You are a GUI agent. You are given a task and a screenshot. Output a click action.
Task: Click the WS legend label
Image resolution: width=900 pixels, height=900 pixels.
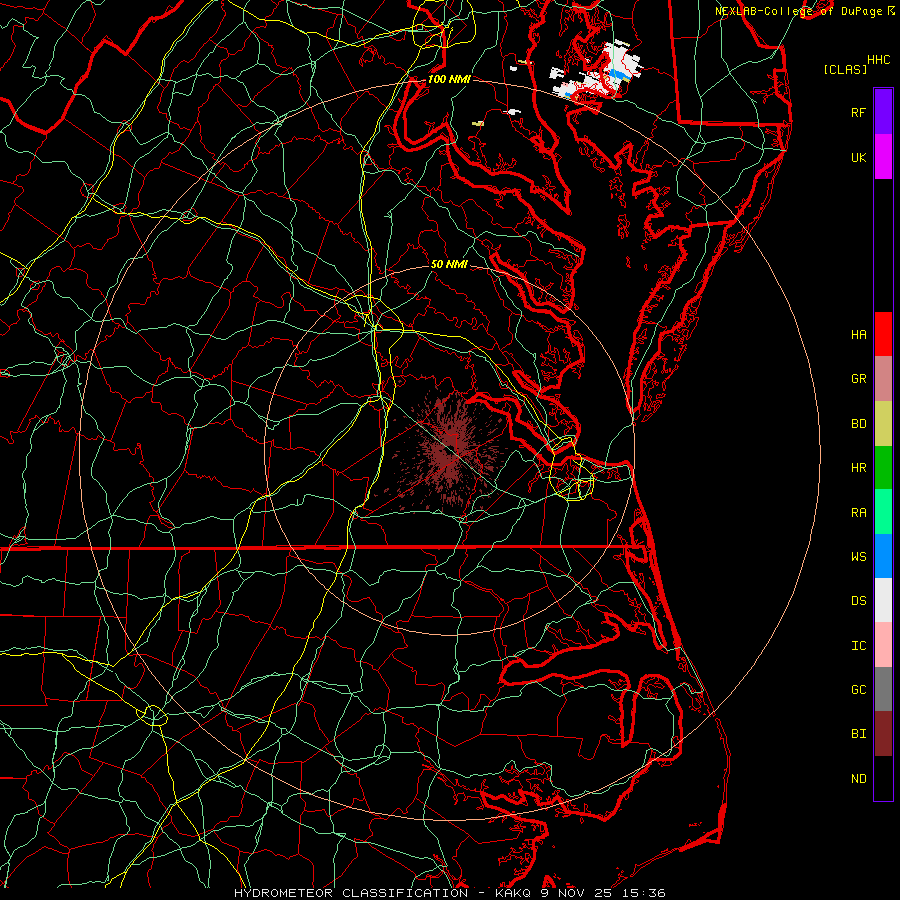click(x=858, y=556)
